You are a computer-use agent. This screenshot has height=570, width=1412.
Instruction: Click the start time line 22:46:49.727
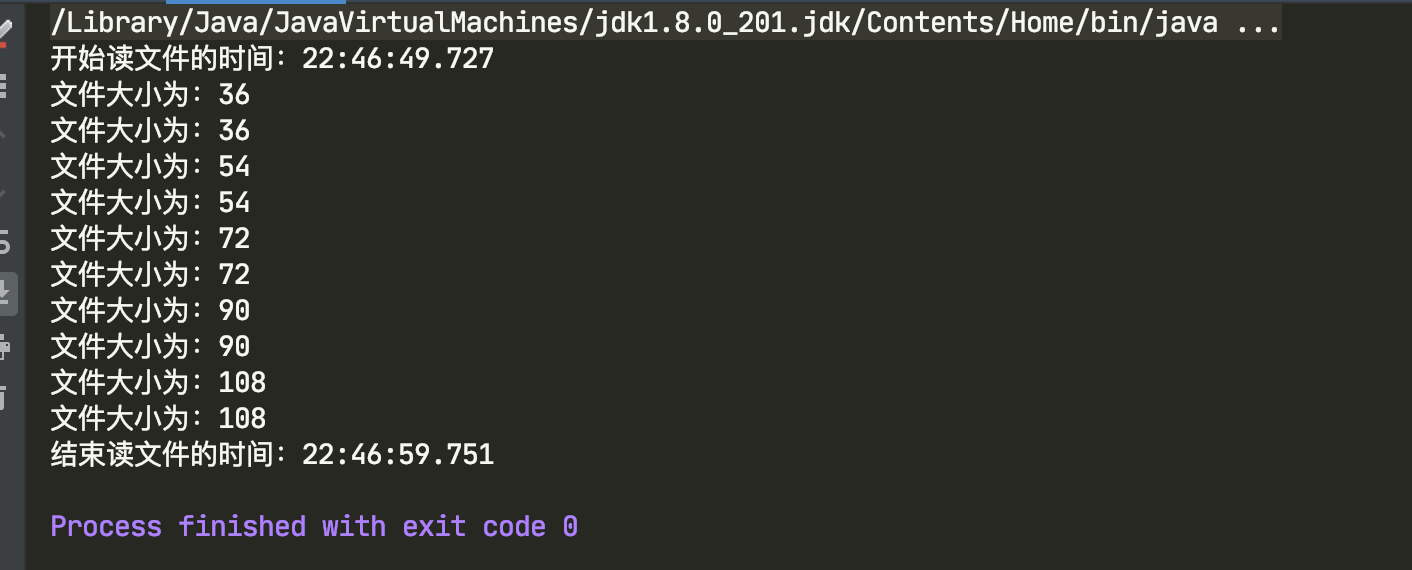coord(272,59)
